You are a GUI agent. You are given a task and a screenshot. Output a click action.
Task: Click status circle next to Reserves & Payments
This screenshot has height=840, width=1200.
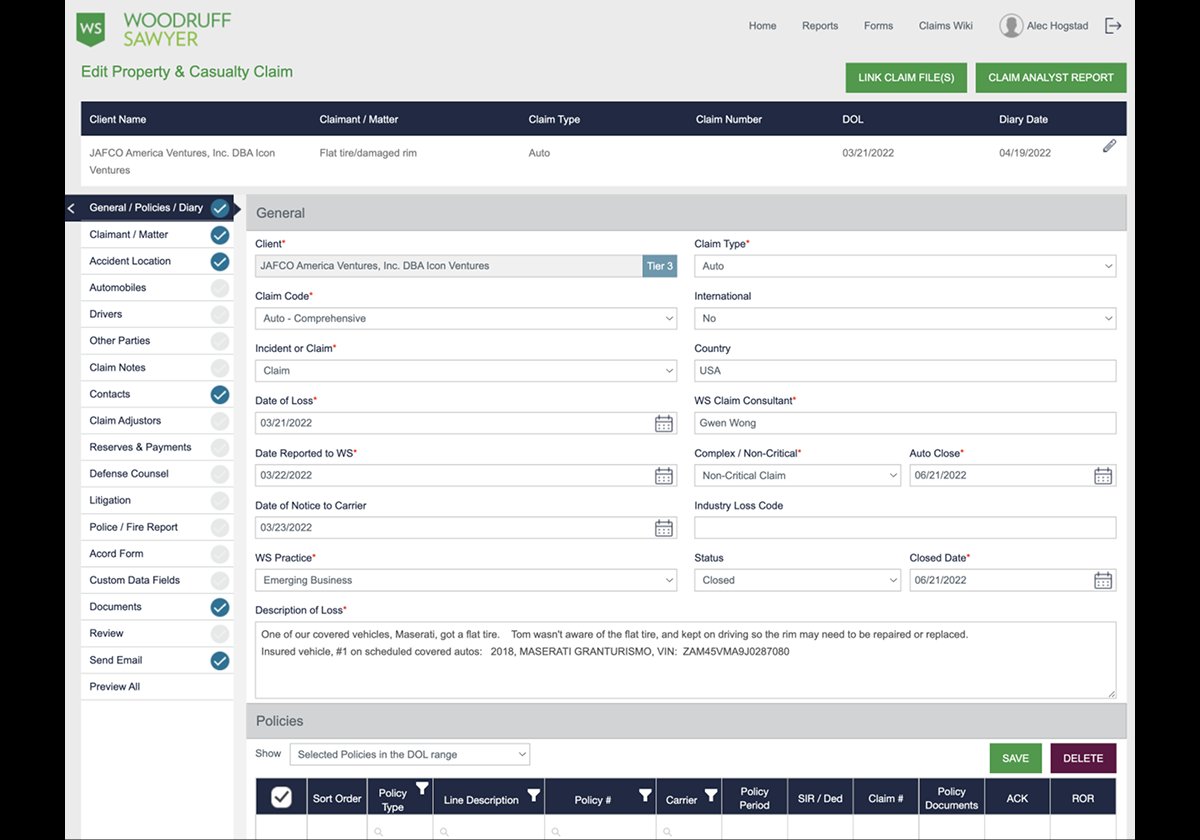point(220,447)
